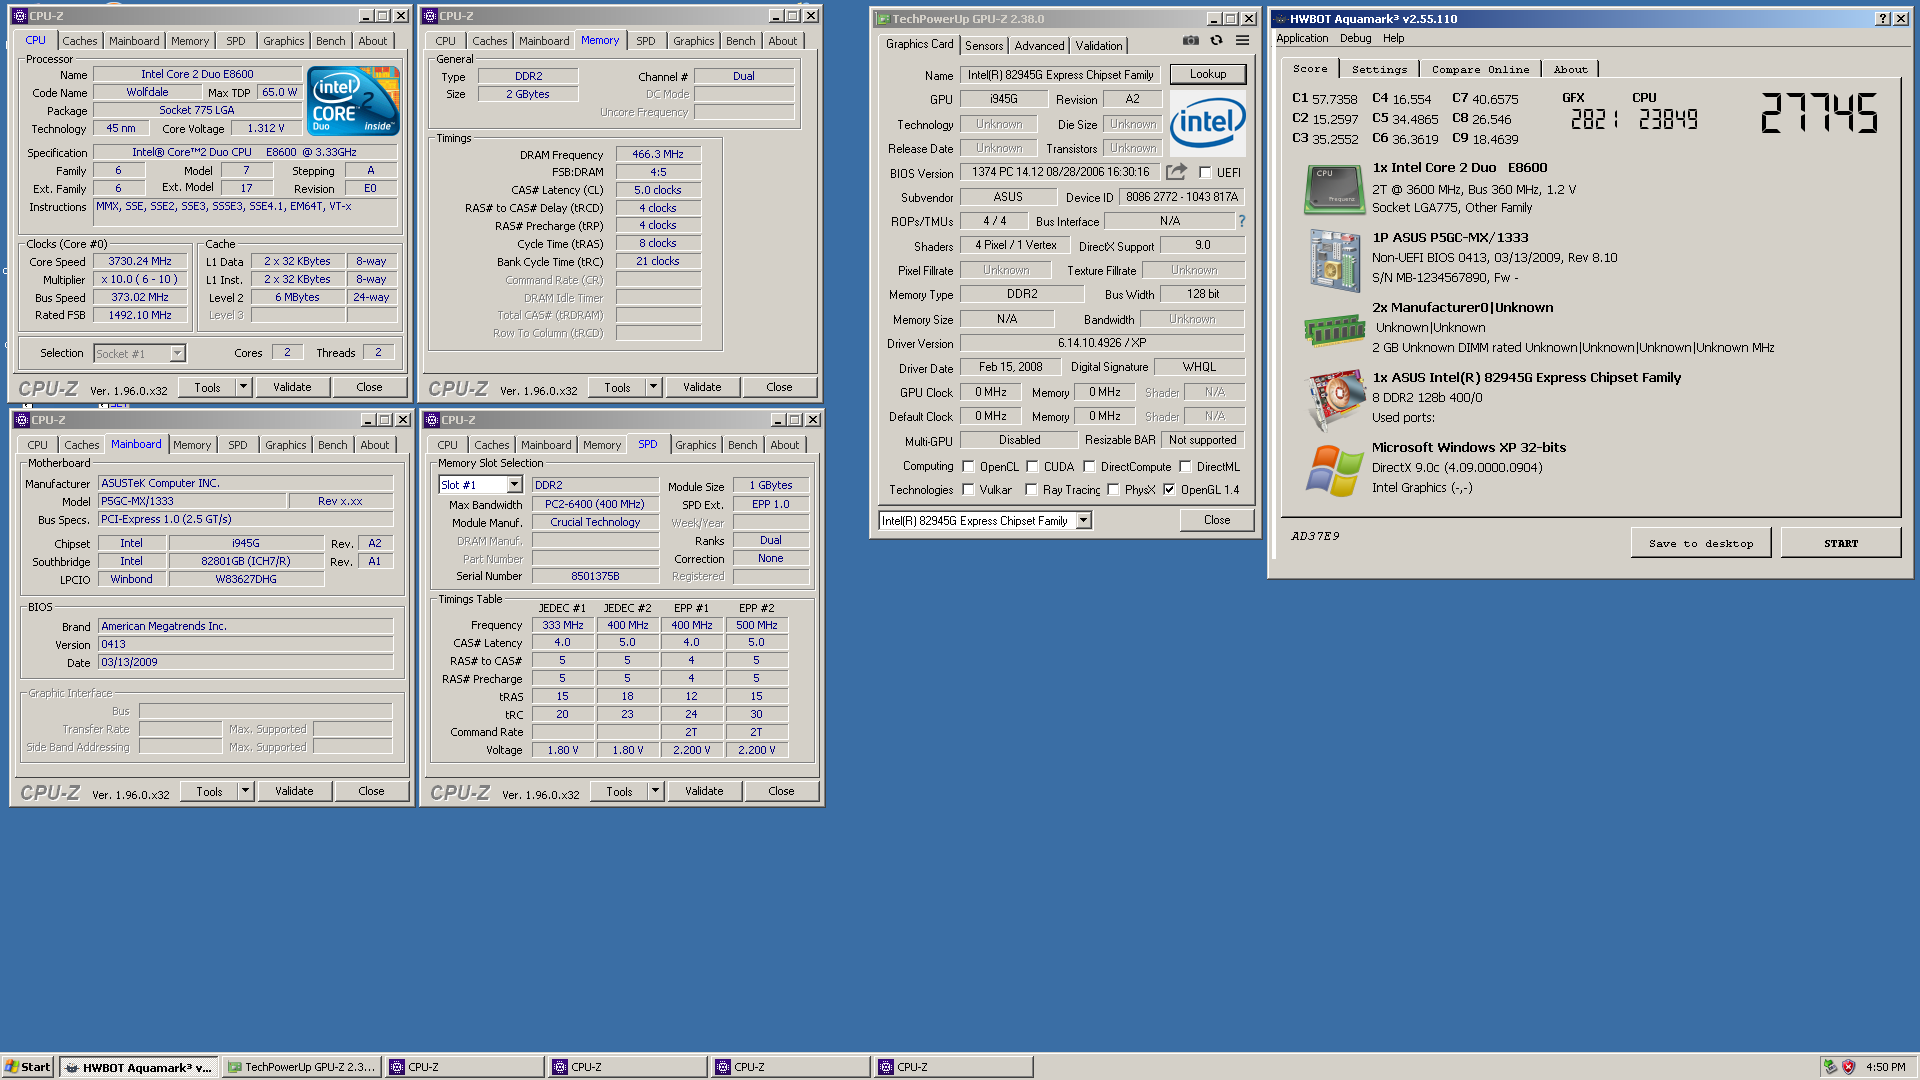Open the Validation tab in GPU-Z
The height and width of the screenshot is (1080, 1920).
tap(1098, 46)
